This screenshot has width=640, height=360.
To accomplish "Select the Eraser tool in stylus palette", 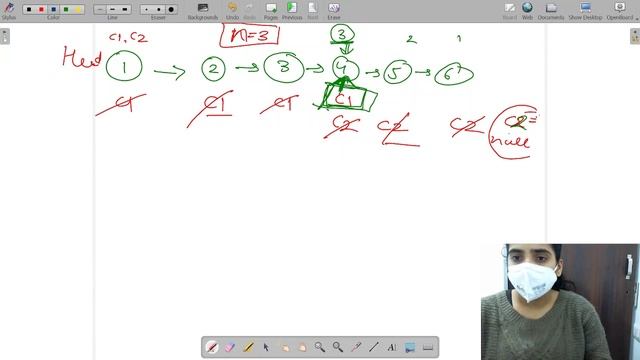I will tap(230, 347).
